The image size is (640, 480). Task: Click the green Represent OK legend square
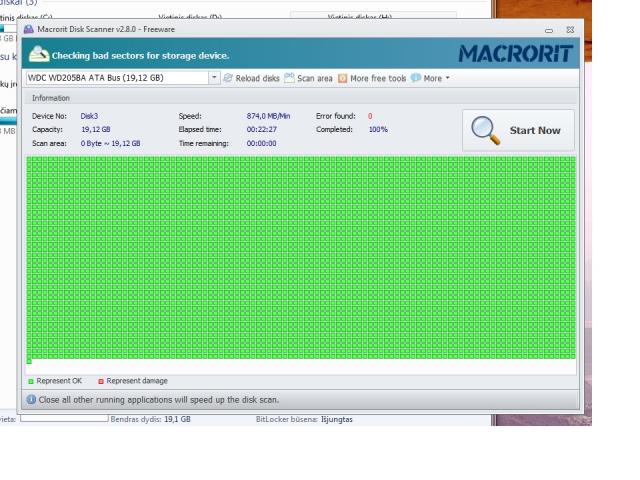coord(31,381)
